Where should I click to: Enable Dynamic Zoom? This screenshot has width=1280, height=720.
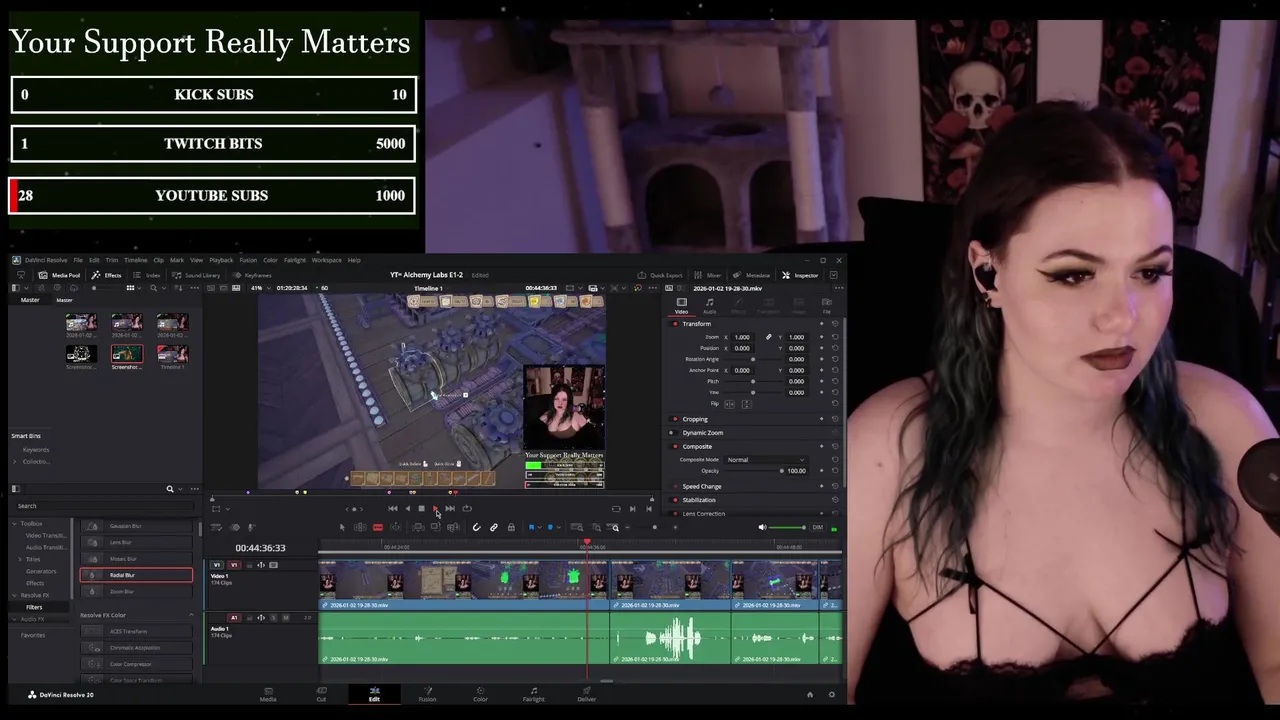click(672, 432)
